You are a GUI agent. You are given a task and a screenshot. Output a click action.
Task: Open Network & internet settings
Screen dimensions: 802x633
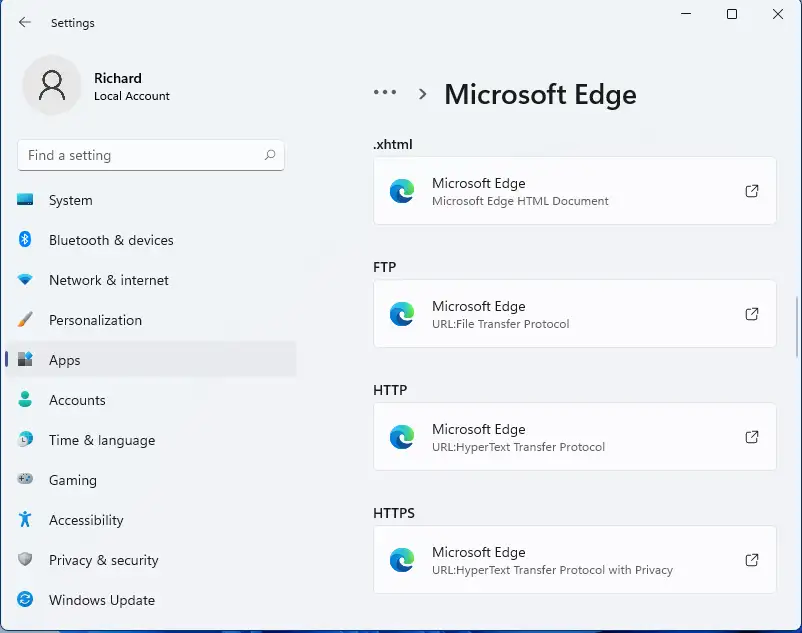pos(151,280)
